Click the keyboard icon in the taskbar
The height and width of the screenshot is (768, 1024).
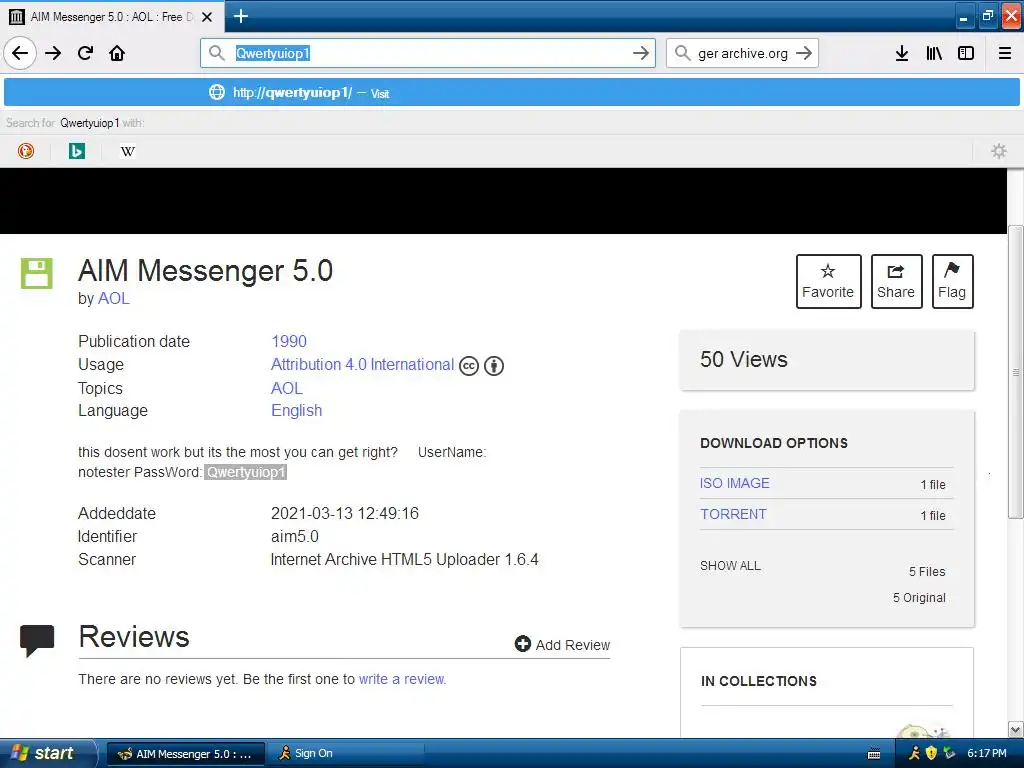point(874,754)
